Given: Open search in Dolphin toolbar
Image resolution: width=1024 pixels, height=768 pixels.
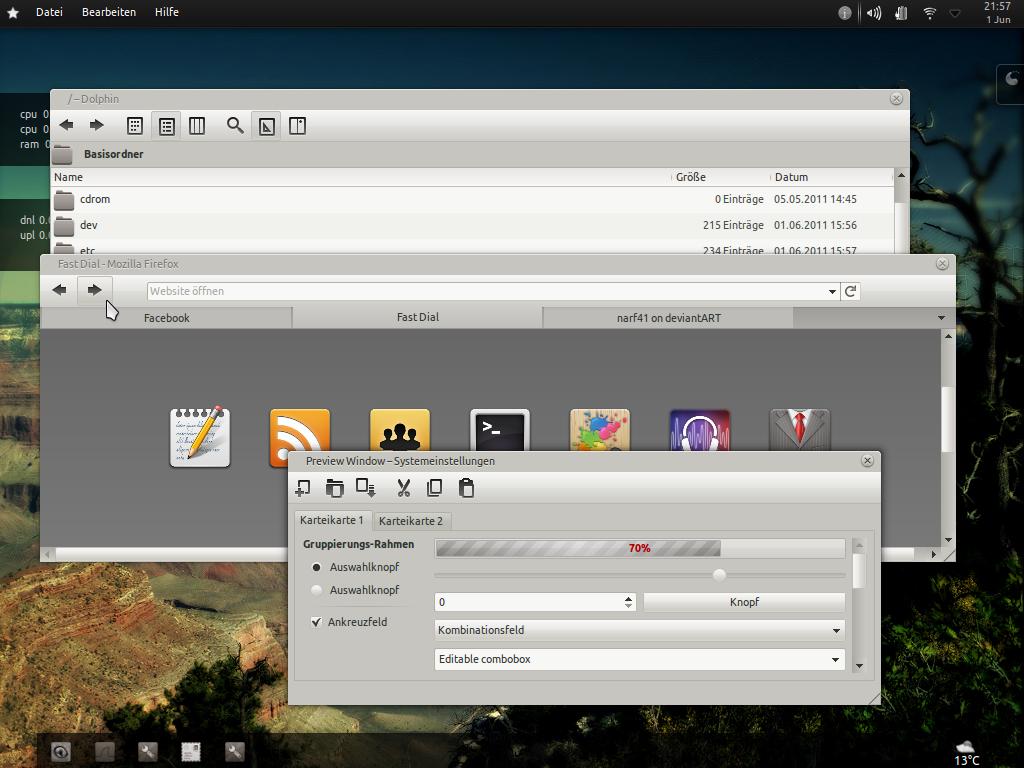Looking at the screenshot, I should point(235,125).
